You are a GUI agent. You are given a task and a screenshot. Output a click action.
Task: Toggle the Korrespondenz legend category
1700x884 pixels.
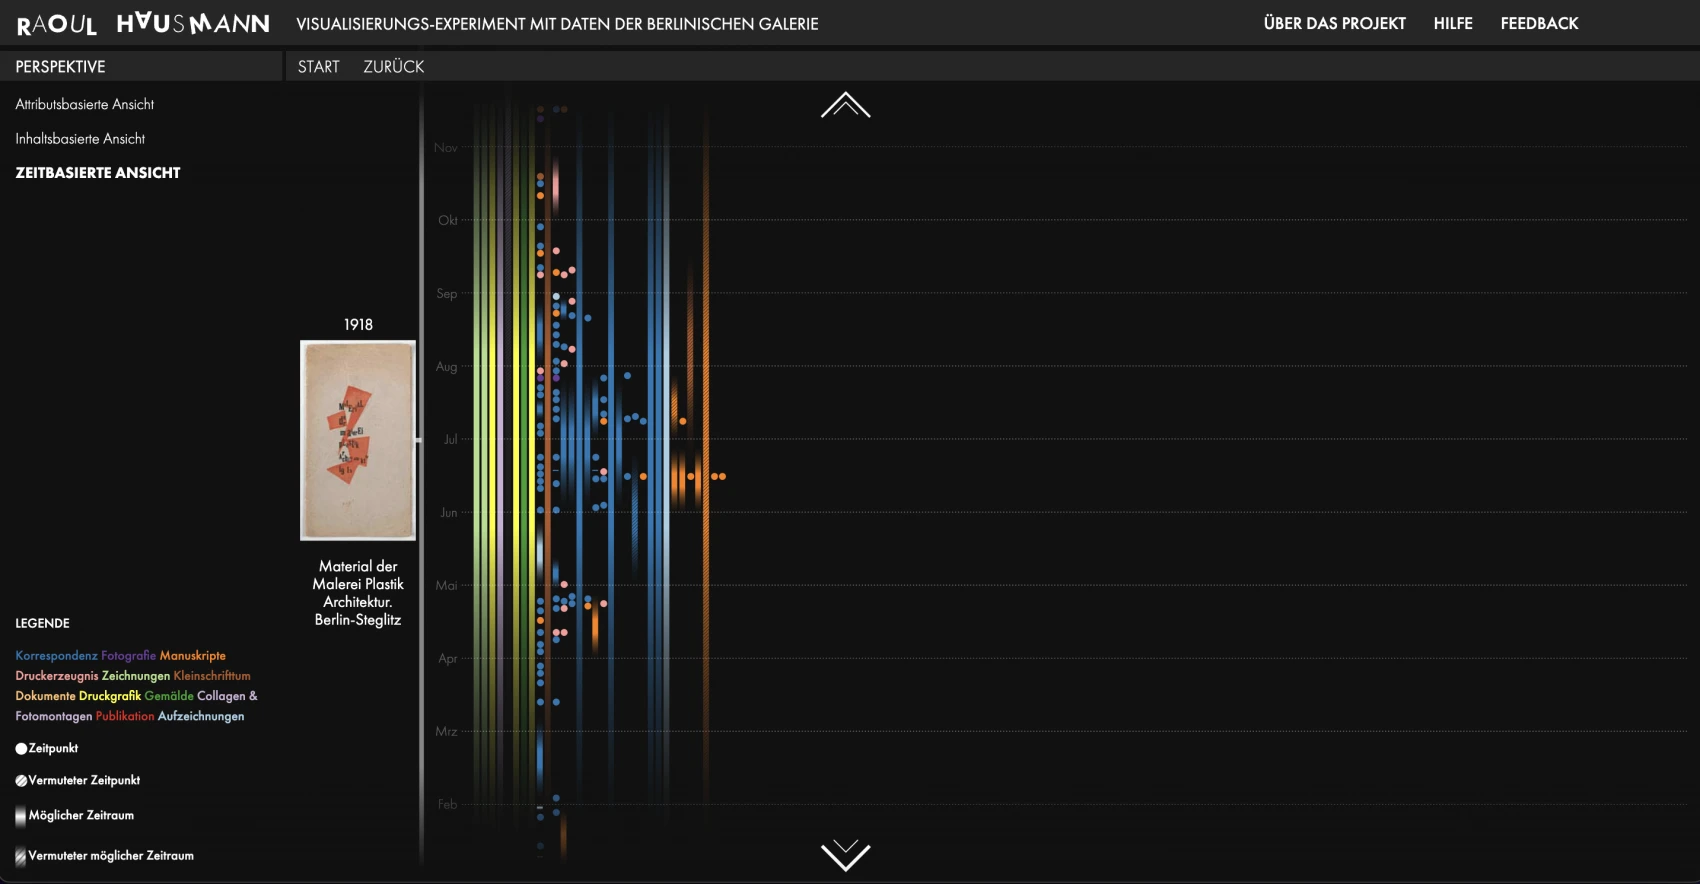point(56,656)
